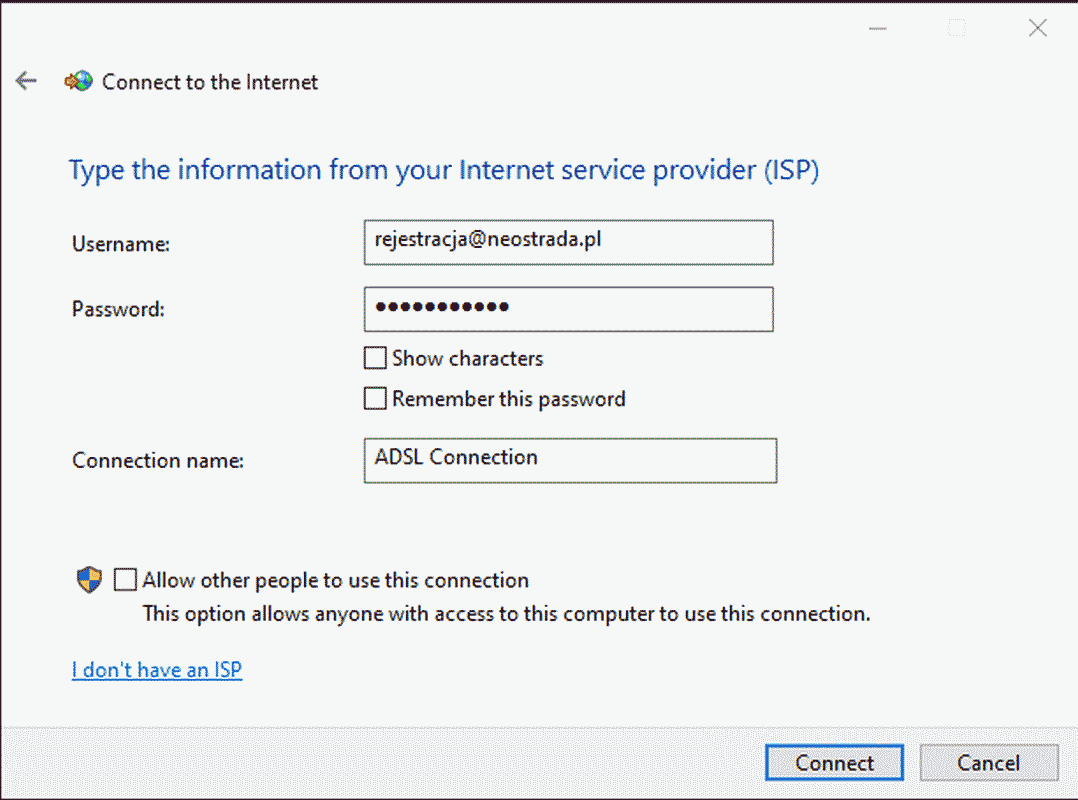Click the Connection name: label

coord(158,460)
